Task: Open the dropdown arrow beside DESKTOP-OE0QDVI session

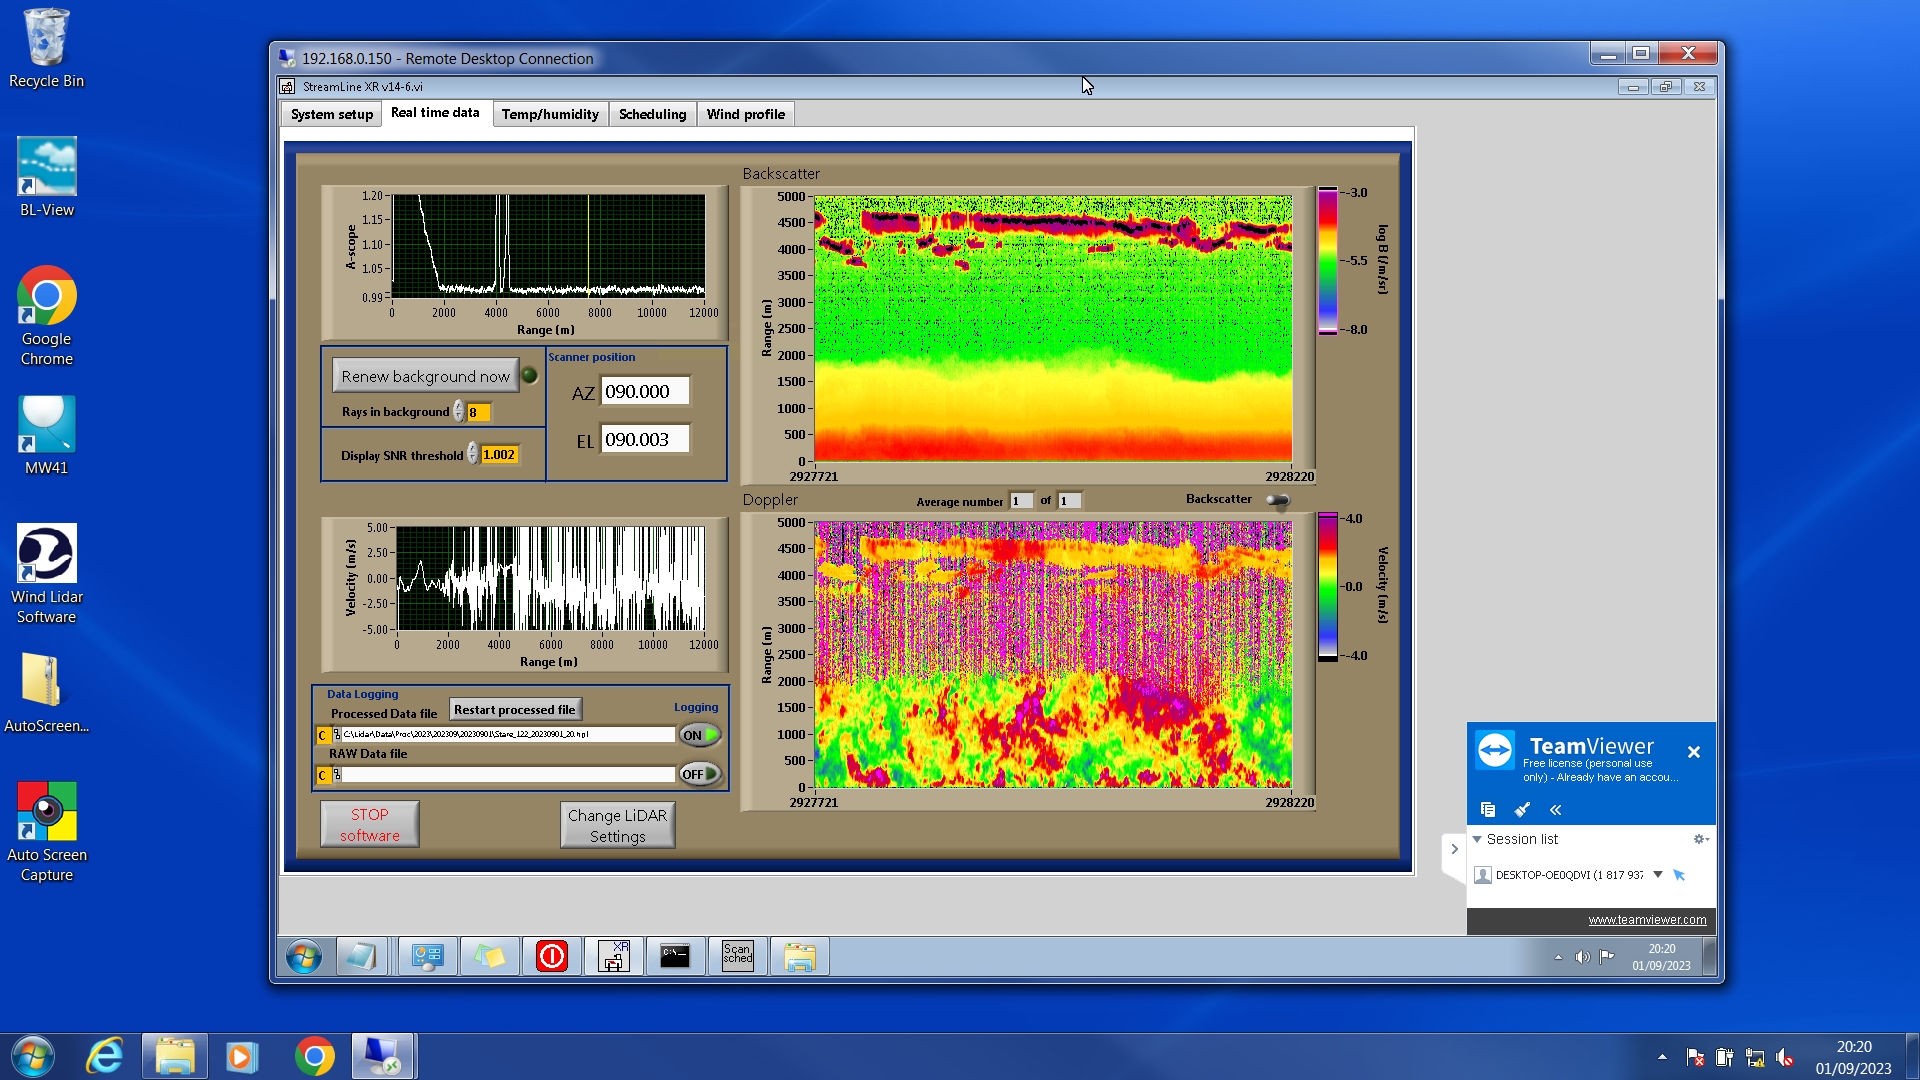Action: coord(1658,875)
